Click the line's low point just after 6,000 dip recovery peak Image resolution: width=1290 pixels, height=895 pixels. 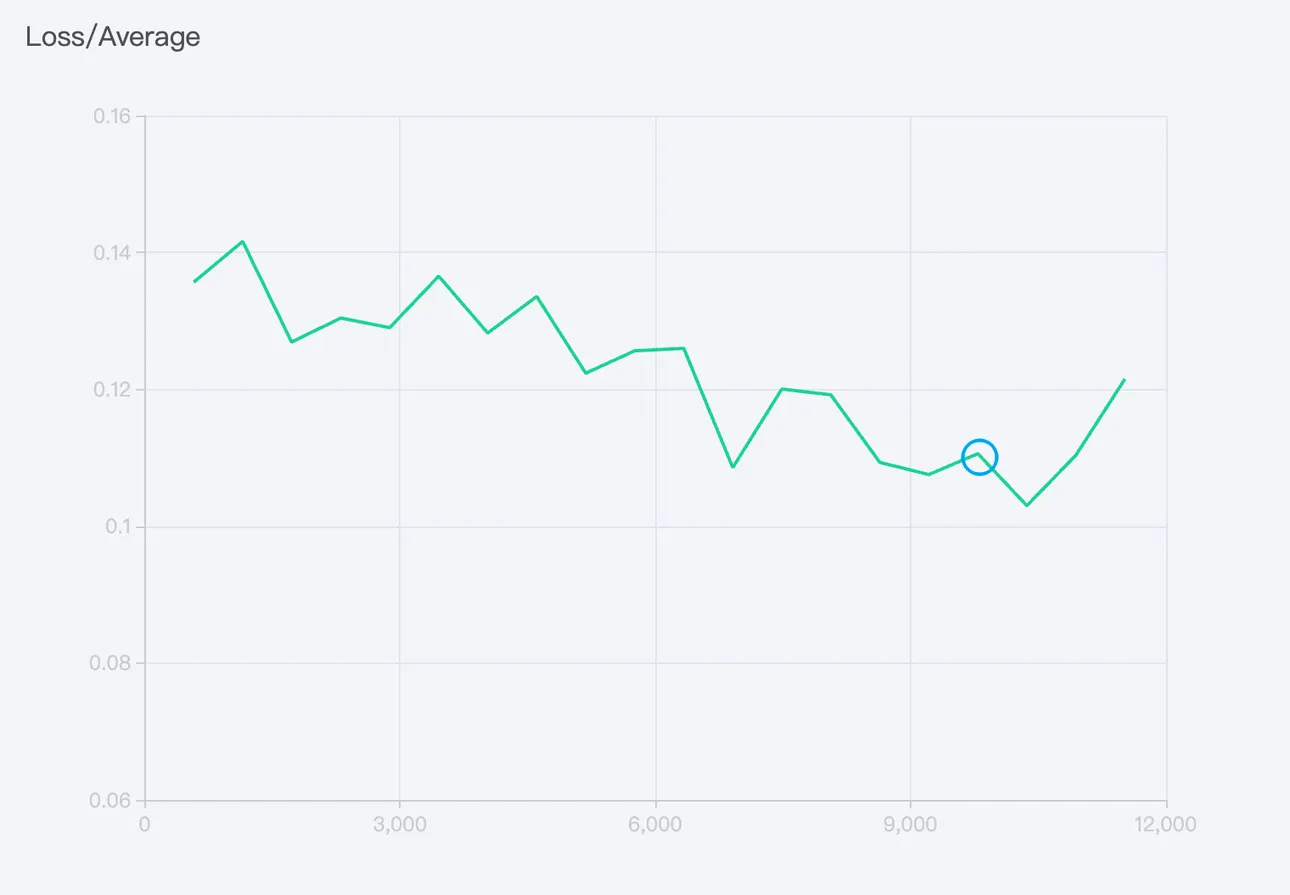click(x=880, y=462)
